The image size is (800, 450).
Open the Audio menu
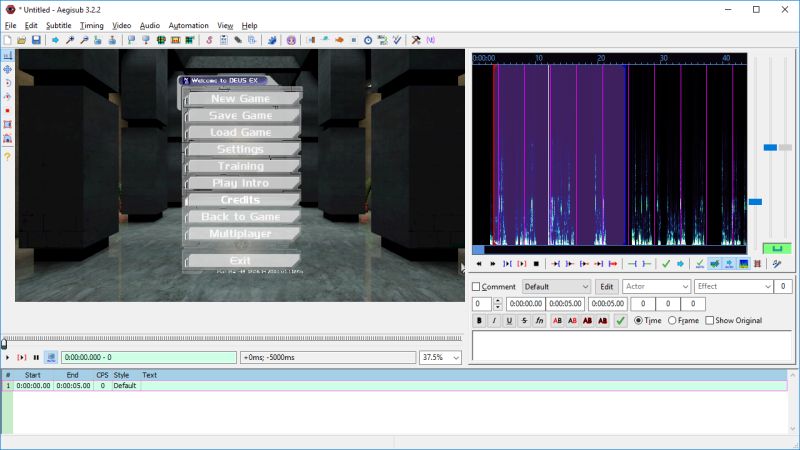[x=149, y=26]
